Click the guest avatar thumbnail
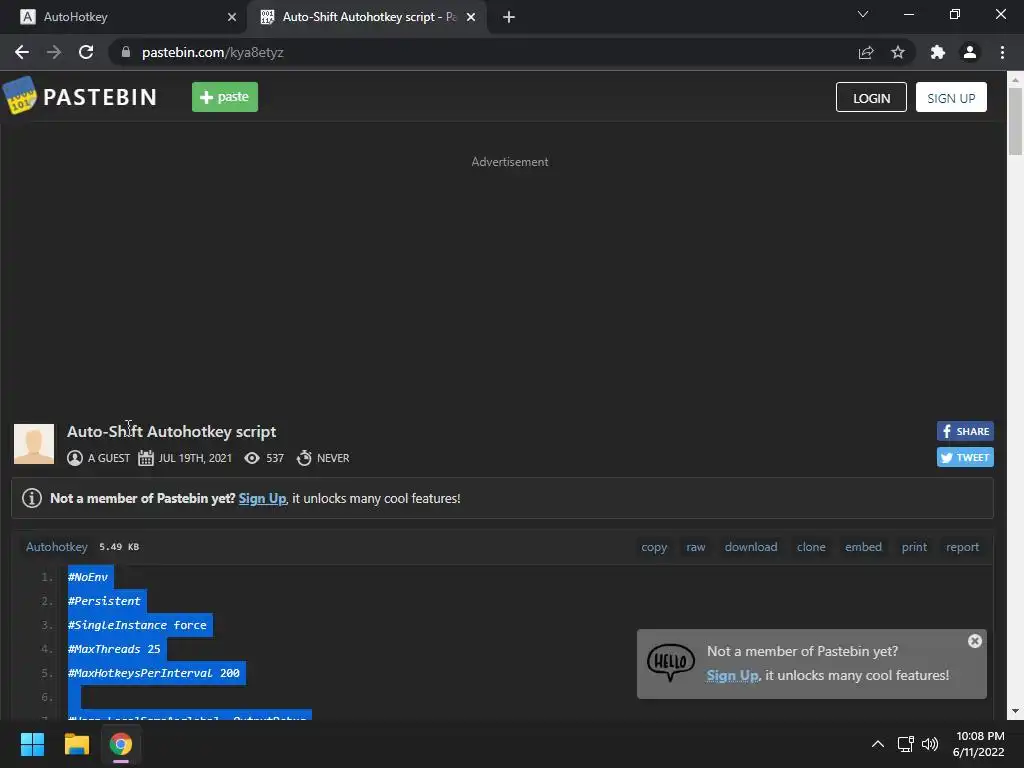 34,444
